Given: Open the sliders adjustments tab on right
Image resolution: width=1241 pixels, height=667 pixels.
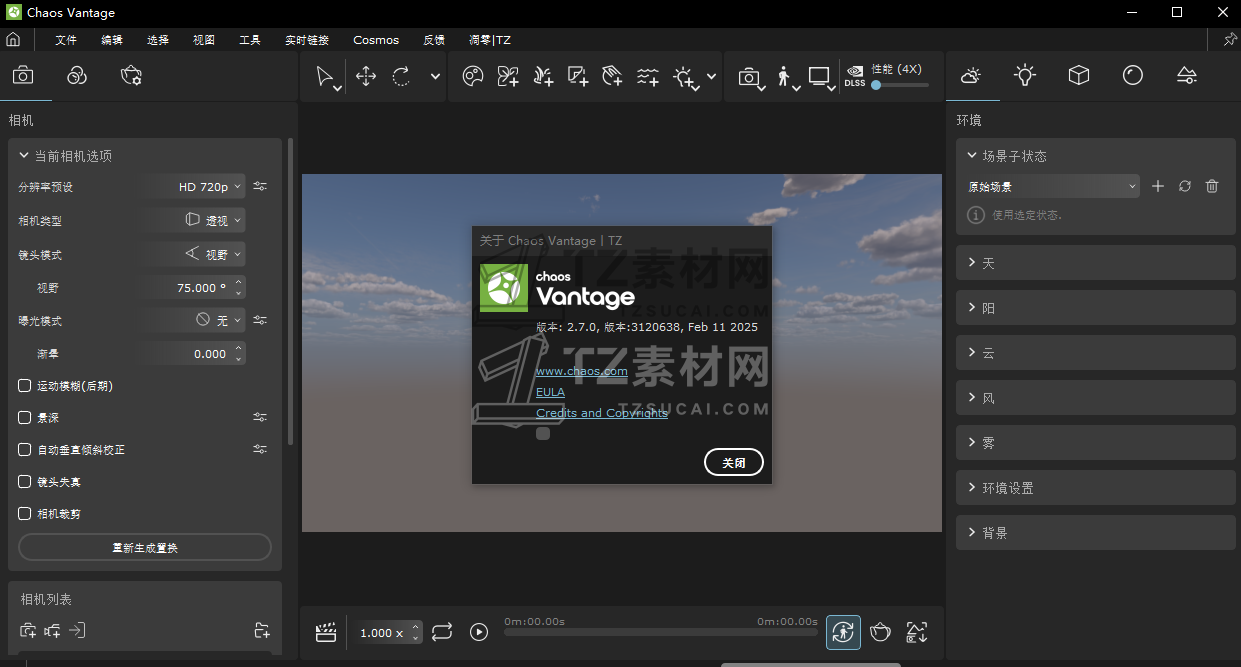Looking at the screenshot, I should [1186, 75].
